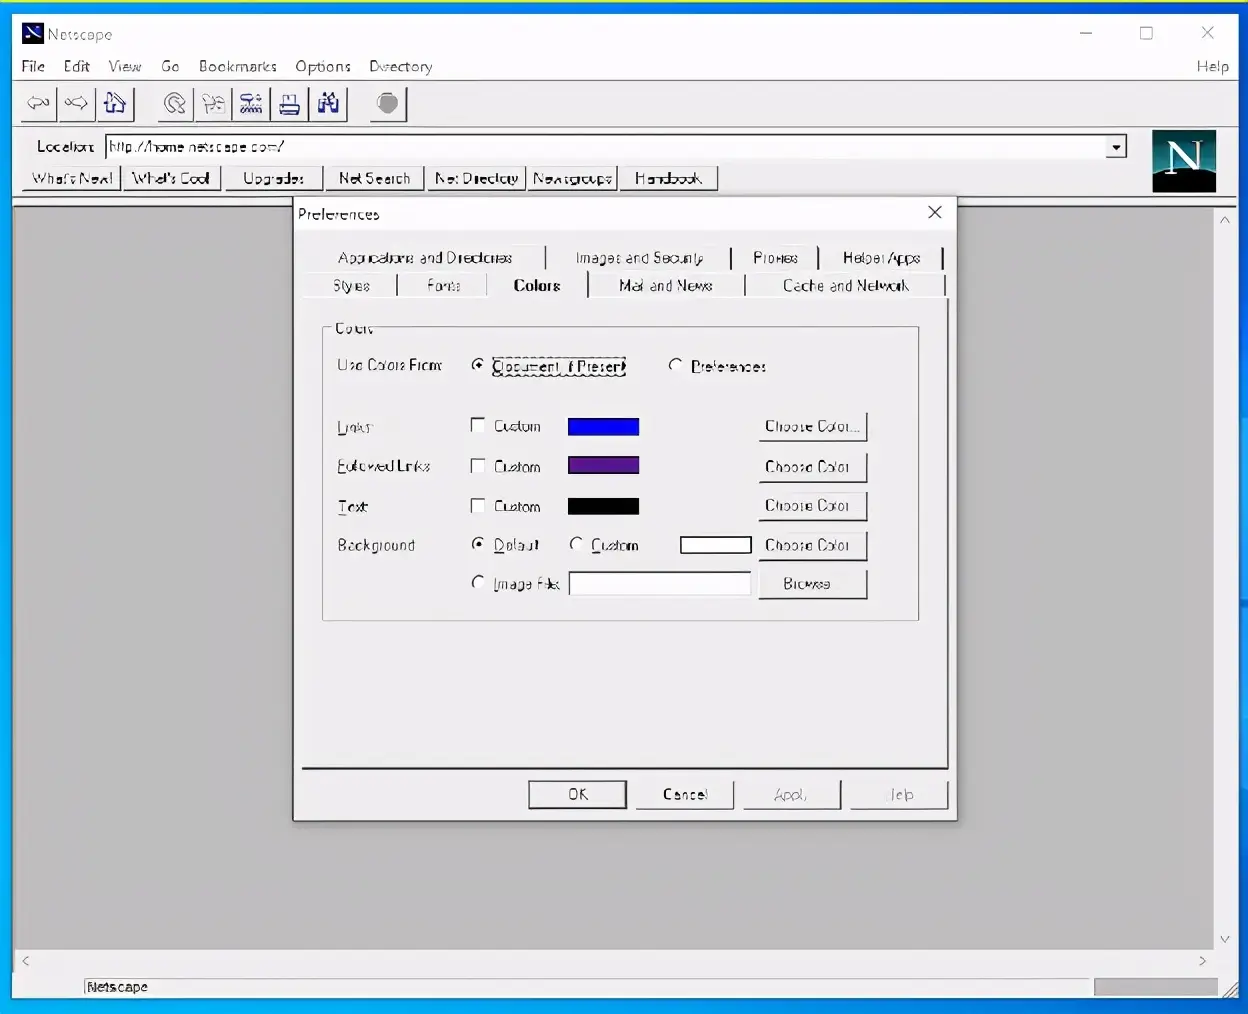Click the Reload toolbar icon
Image resolution: width=1248 pixels, height=1014 pixels.
[x=175, y=103]
